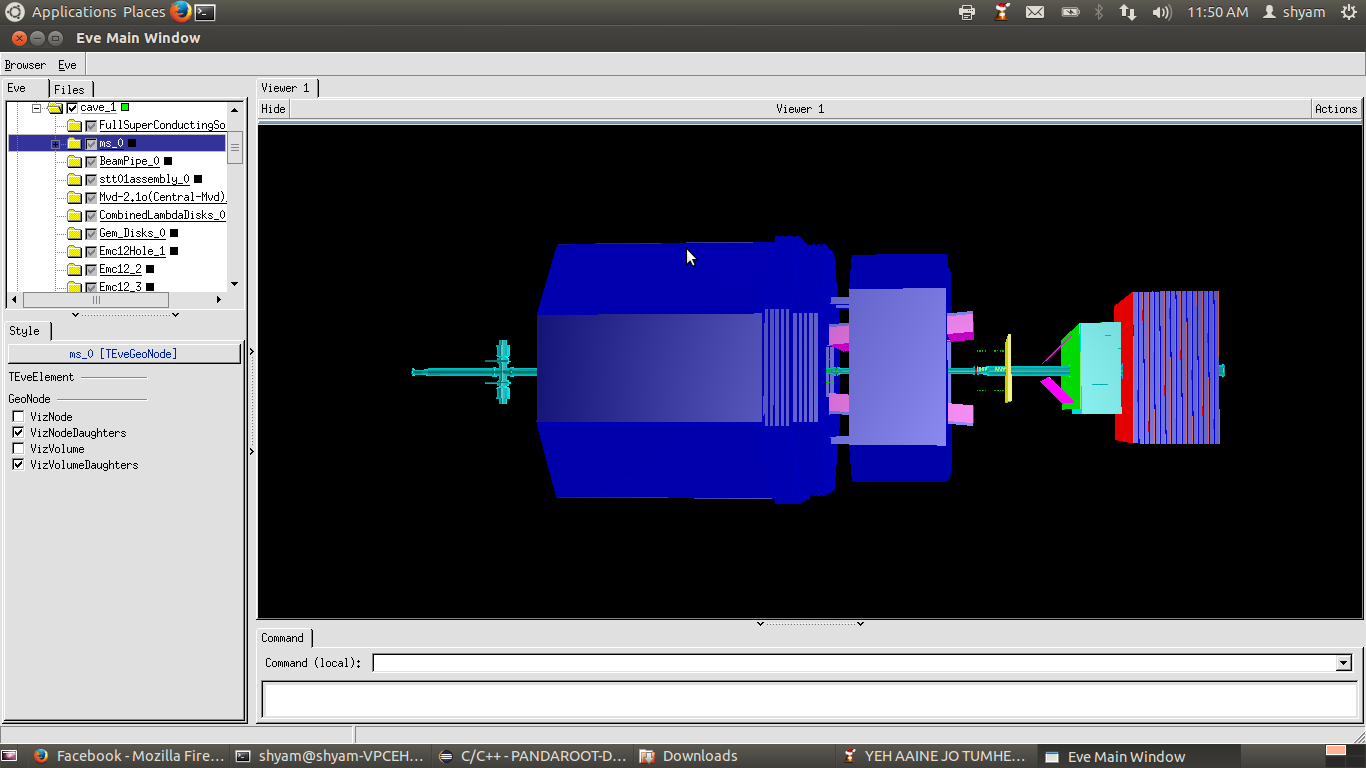The height and width of the screenshot is (768, 1366).
Task: Open the viewer Actions button
Action: point(1336,109)
